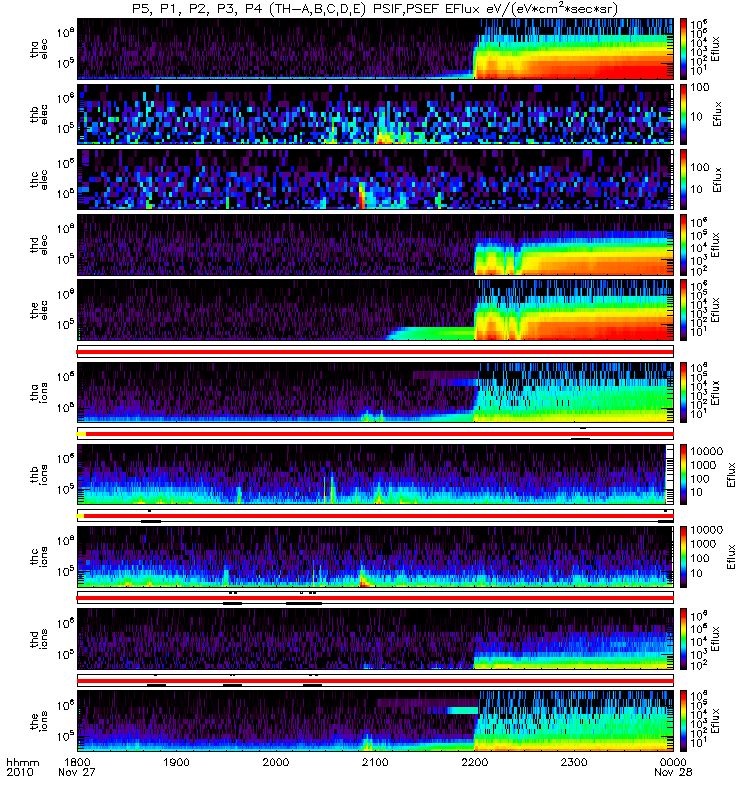Click the 2300 time axis label
Viewport: 750px width, 800px height.
[574, 762]
